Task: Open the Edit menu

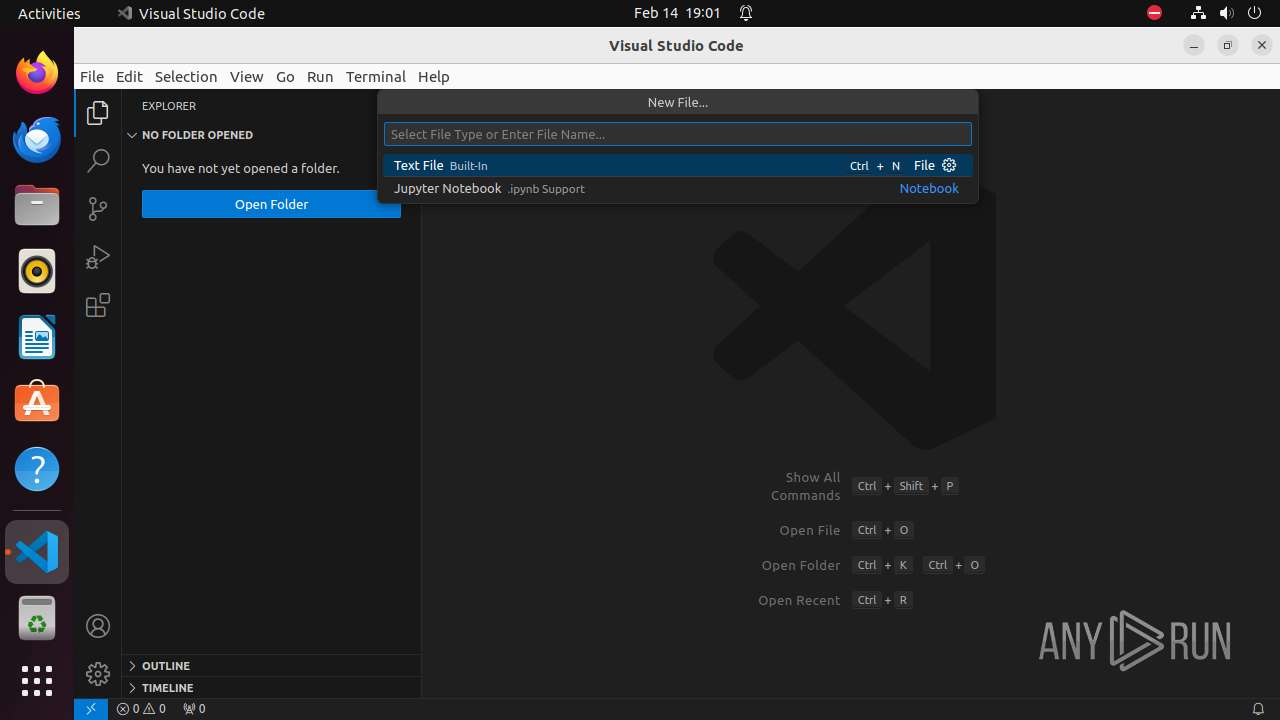Action: (x=129, y=76)
